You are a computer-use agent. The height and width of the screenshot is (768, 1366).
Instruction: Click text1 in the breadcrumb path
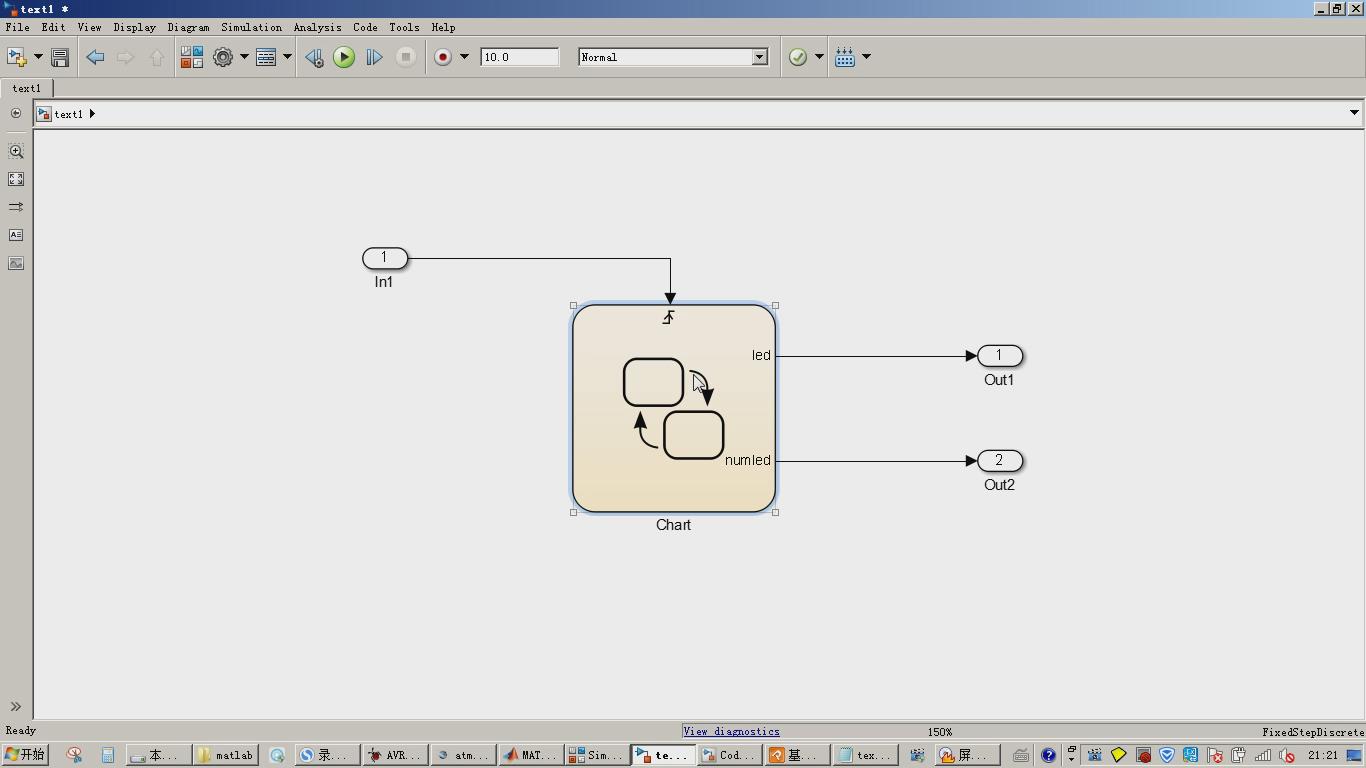click(68, 114)
